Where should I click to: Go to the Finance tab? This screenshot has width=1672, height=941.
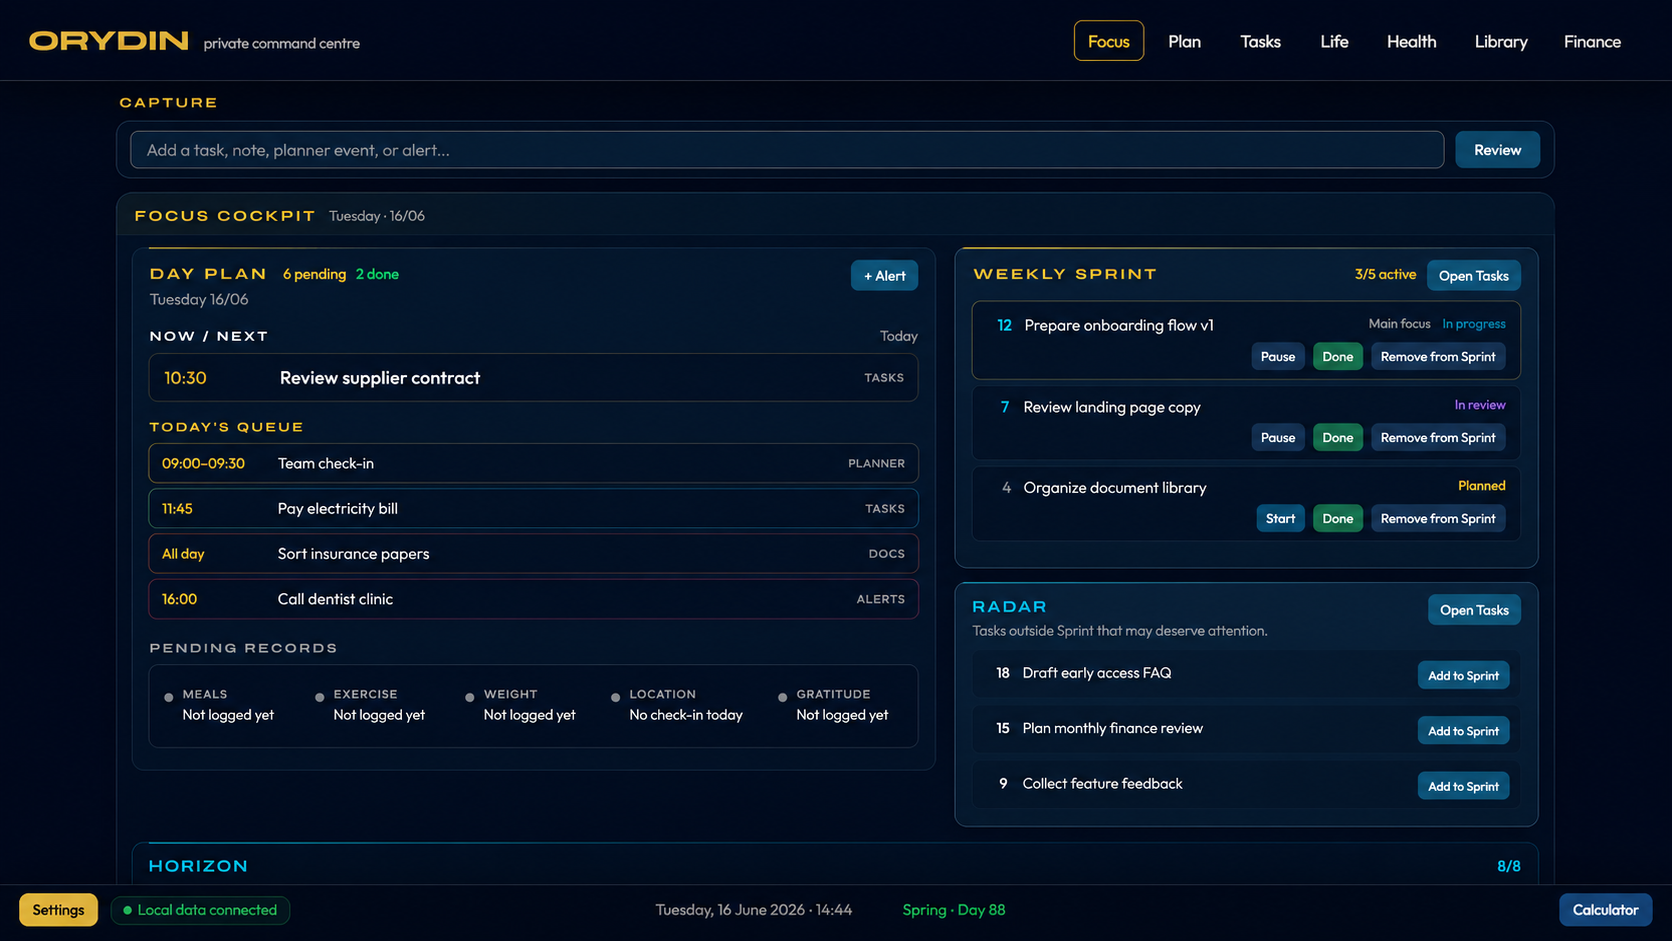point(1592,41)
